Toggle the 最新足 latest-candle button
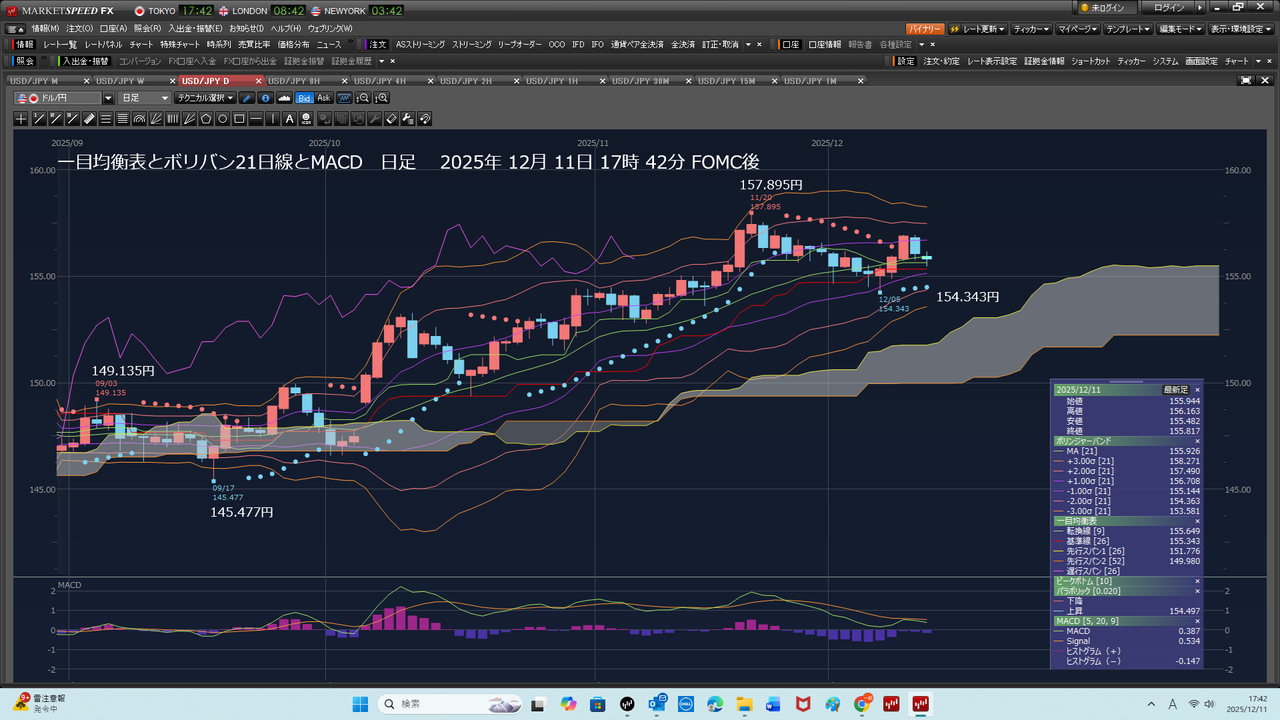This screenshot has width=1280, height=720. (1176, 389)
